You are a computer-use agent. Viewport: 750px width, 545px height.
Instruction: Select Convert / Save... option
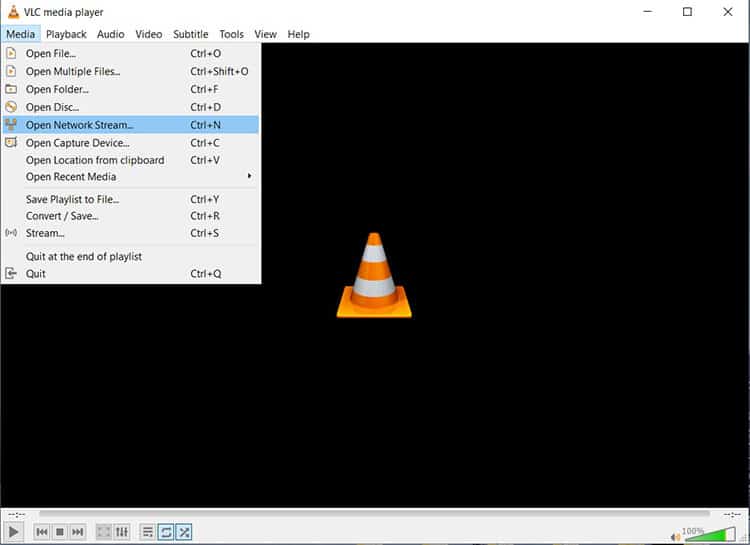tap(131, 216)
